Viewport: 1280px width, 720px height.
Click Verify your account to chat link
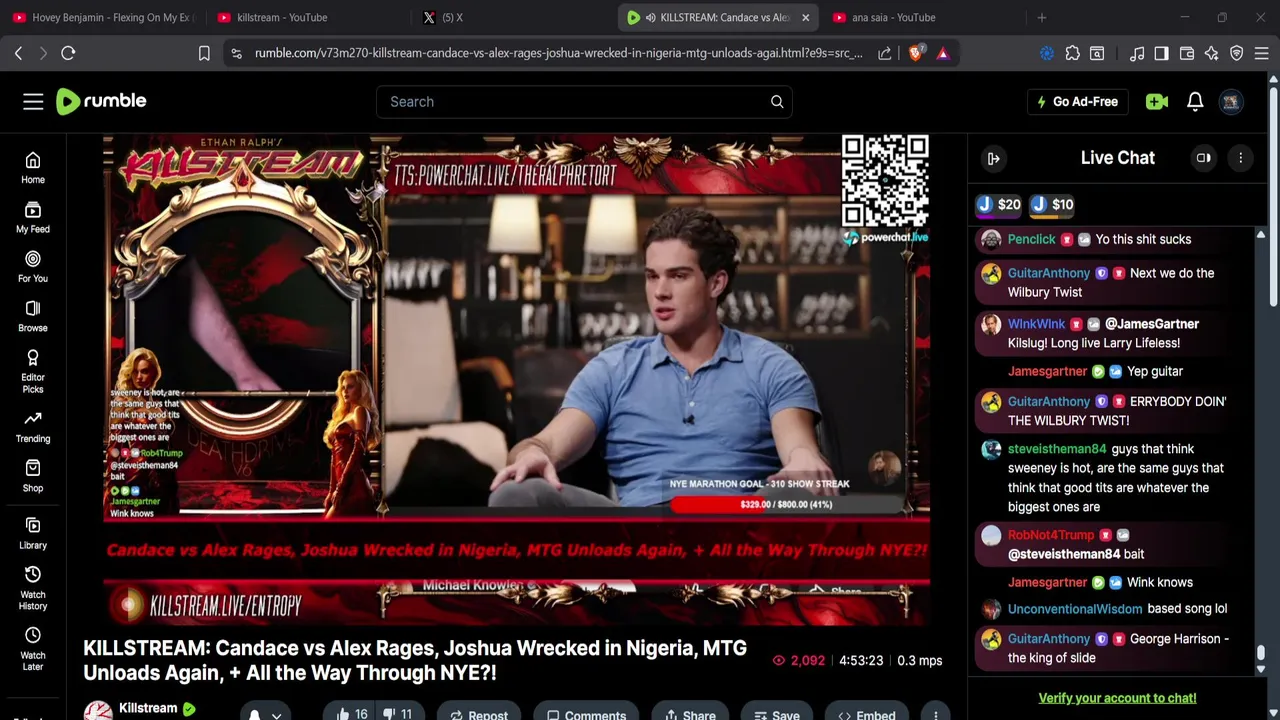coord(1117,698)
